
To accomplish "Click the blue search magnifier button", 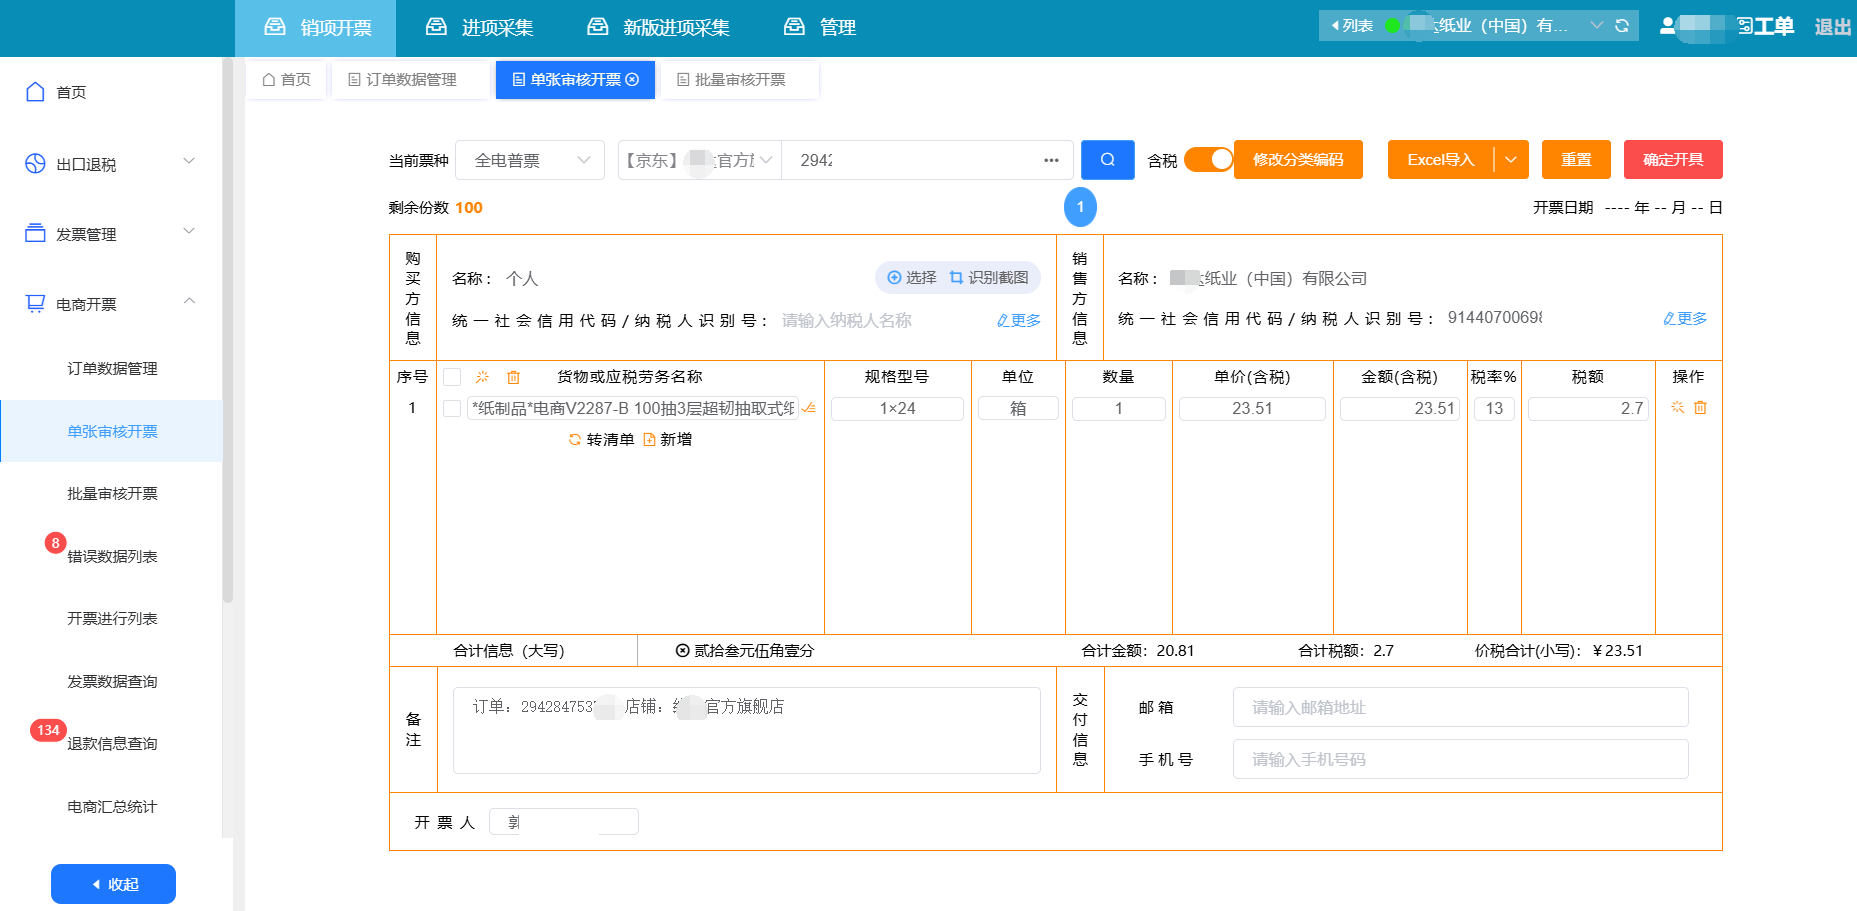I will tap(1107, 160).
